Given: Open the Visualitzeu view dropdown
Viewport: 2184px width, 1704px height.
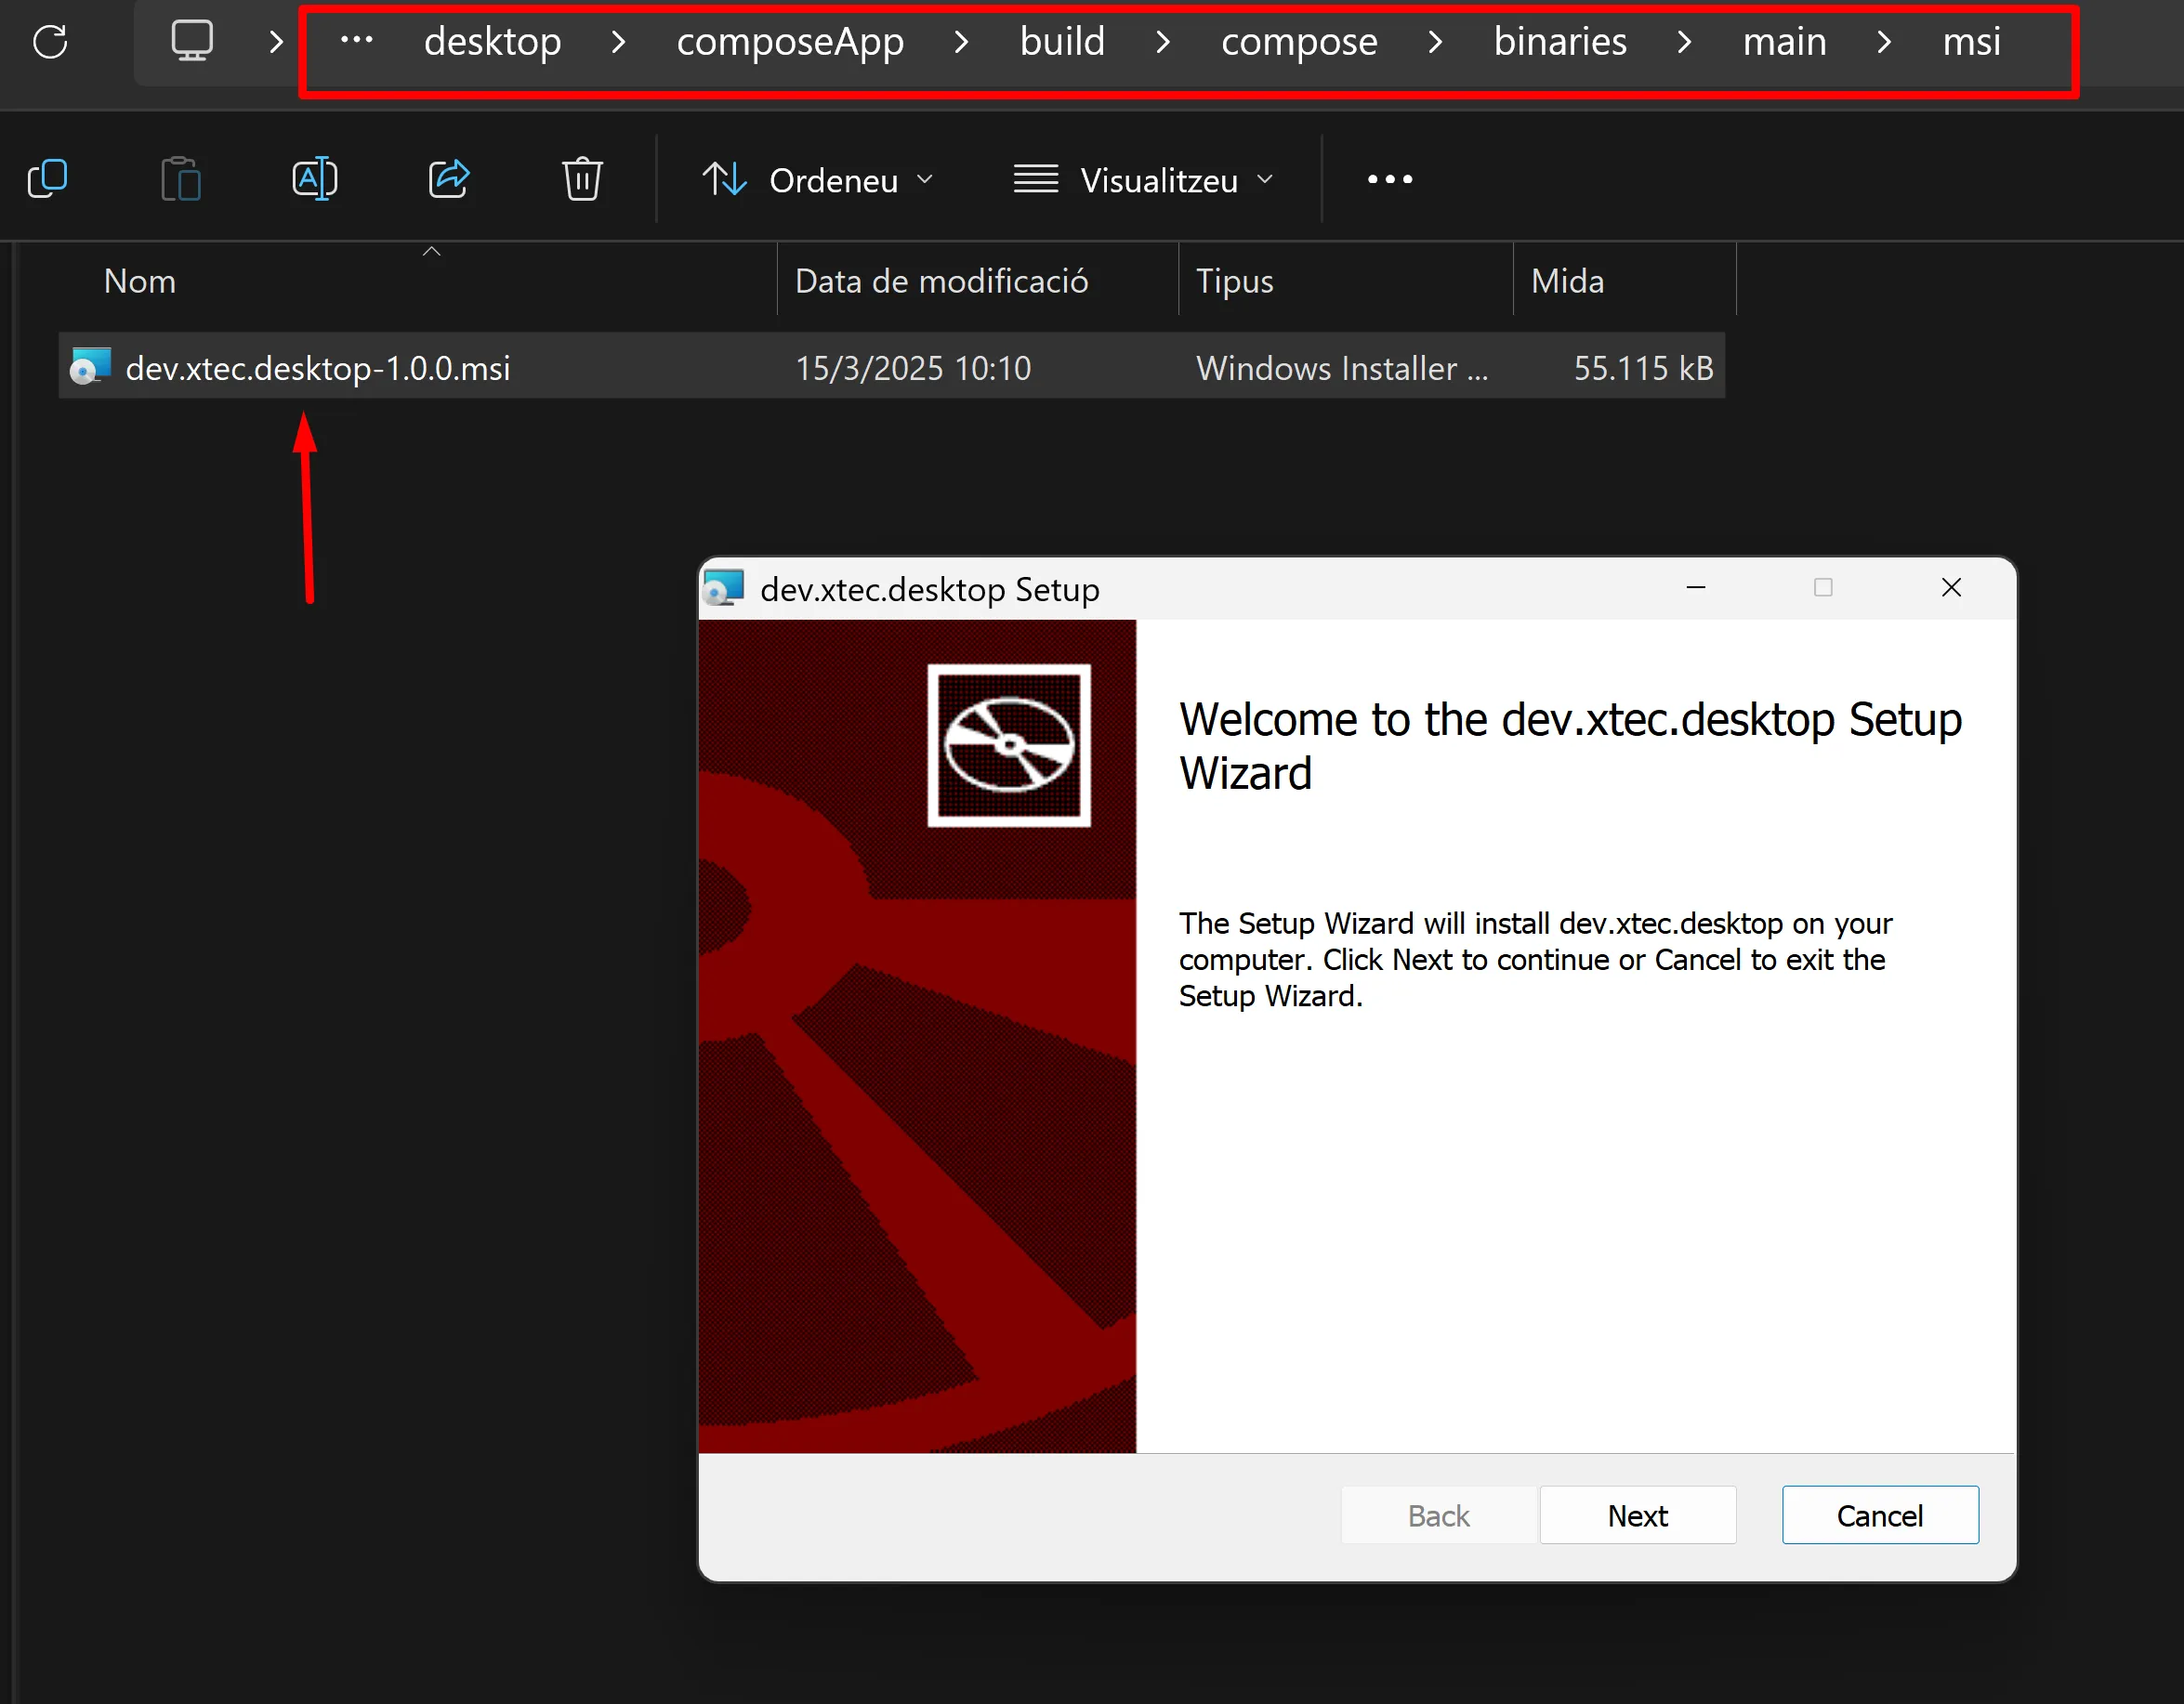Looking at the screenshot, I should pos(1144,180).
